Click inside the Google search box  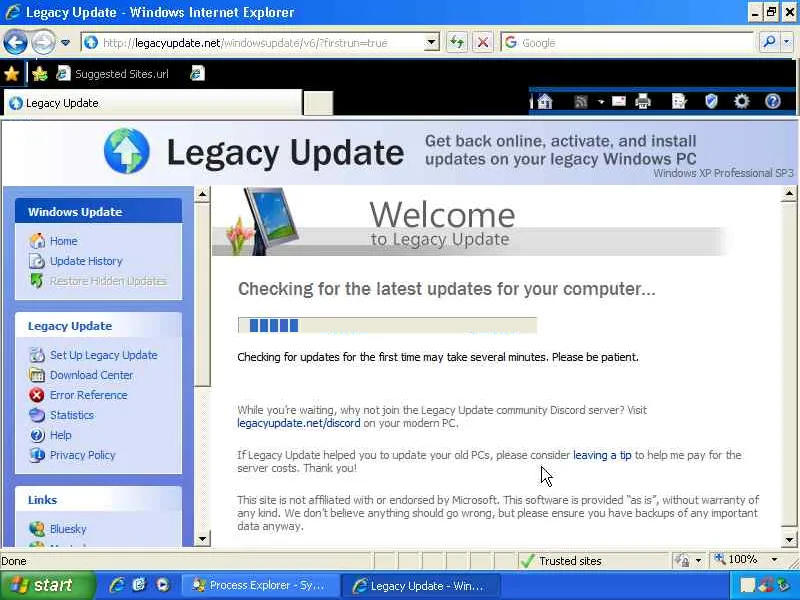tap(628, 43)
